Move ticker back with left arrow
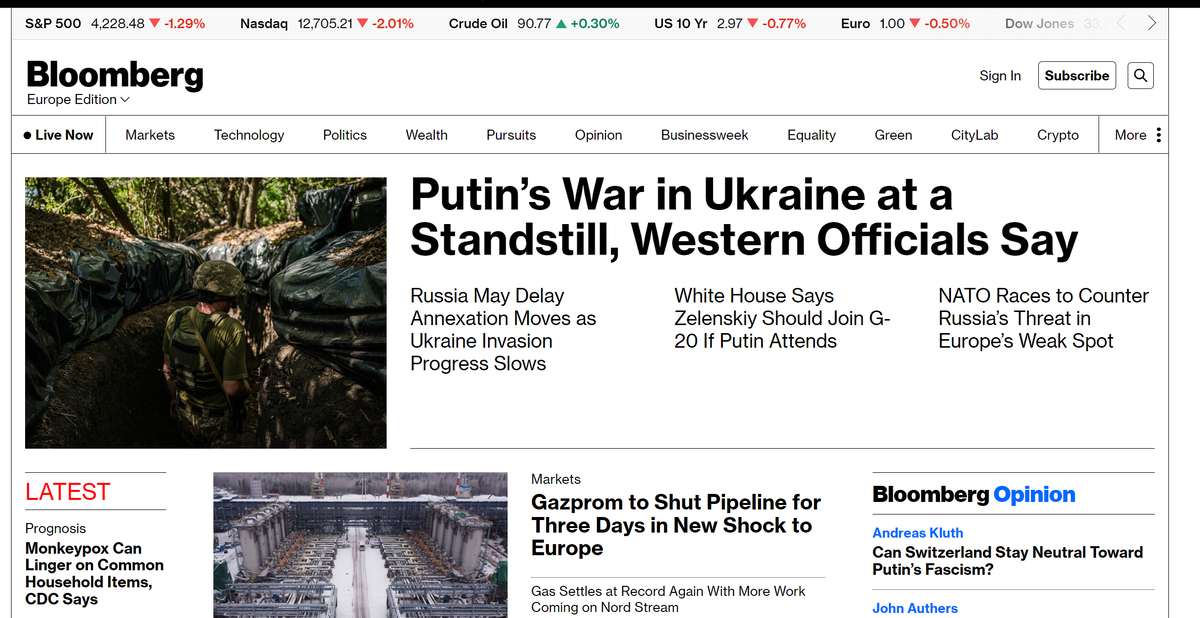The image size is (1200, 618). tap(1121, 23)
